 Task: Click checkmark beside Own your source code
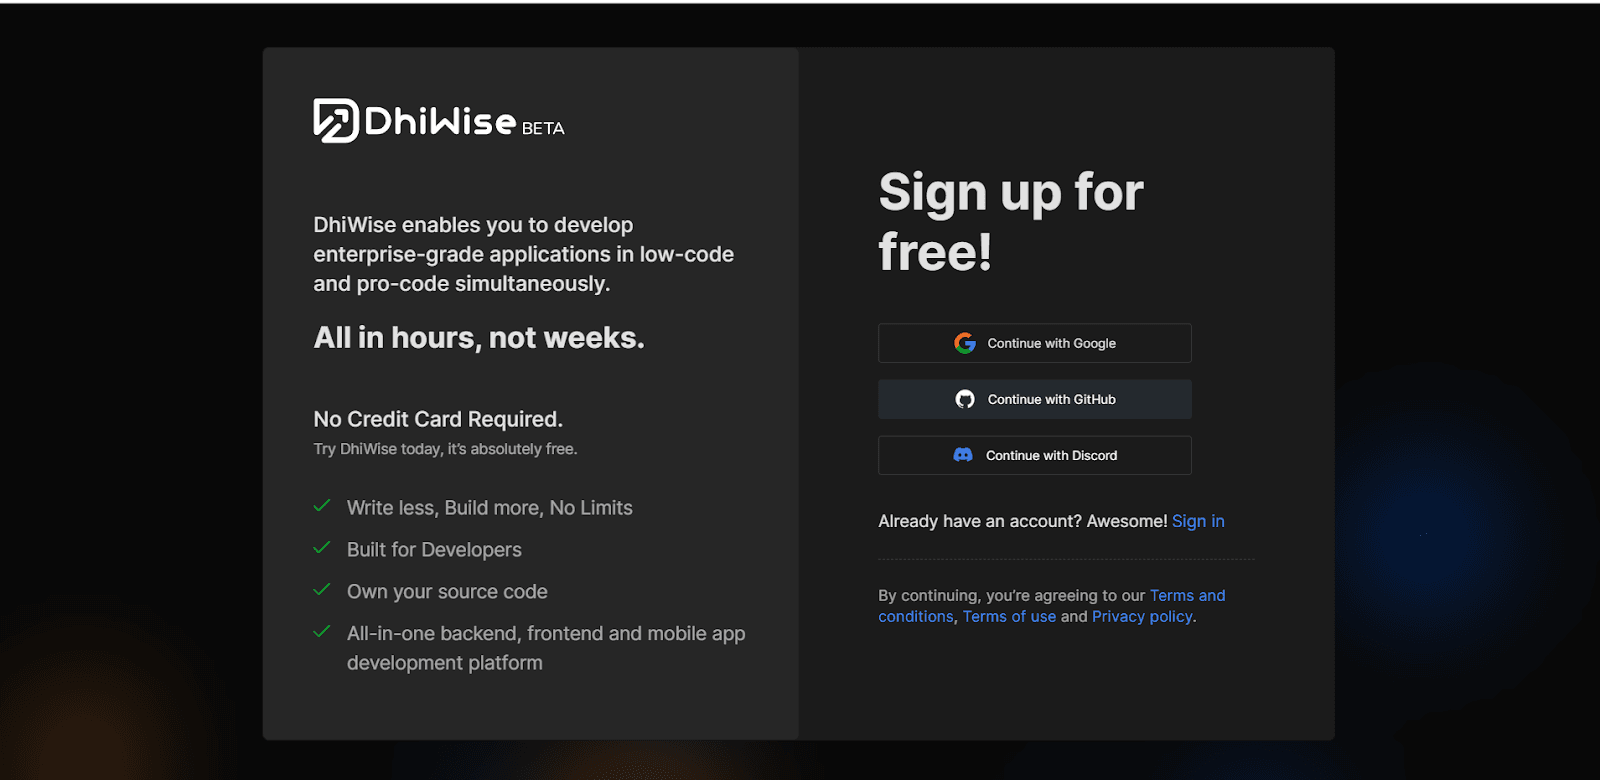[x=322, y=590]
